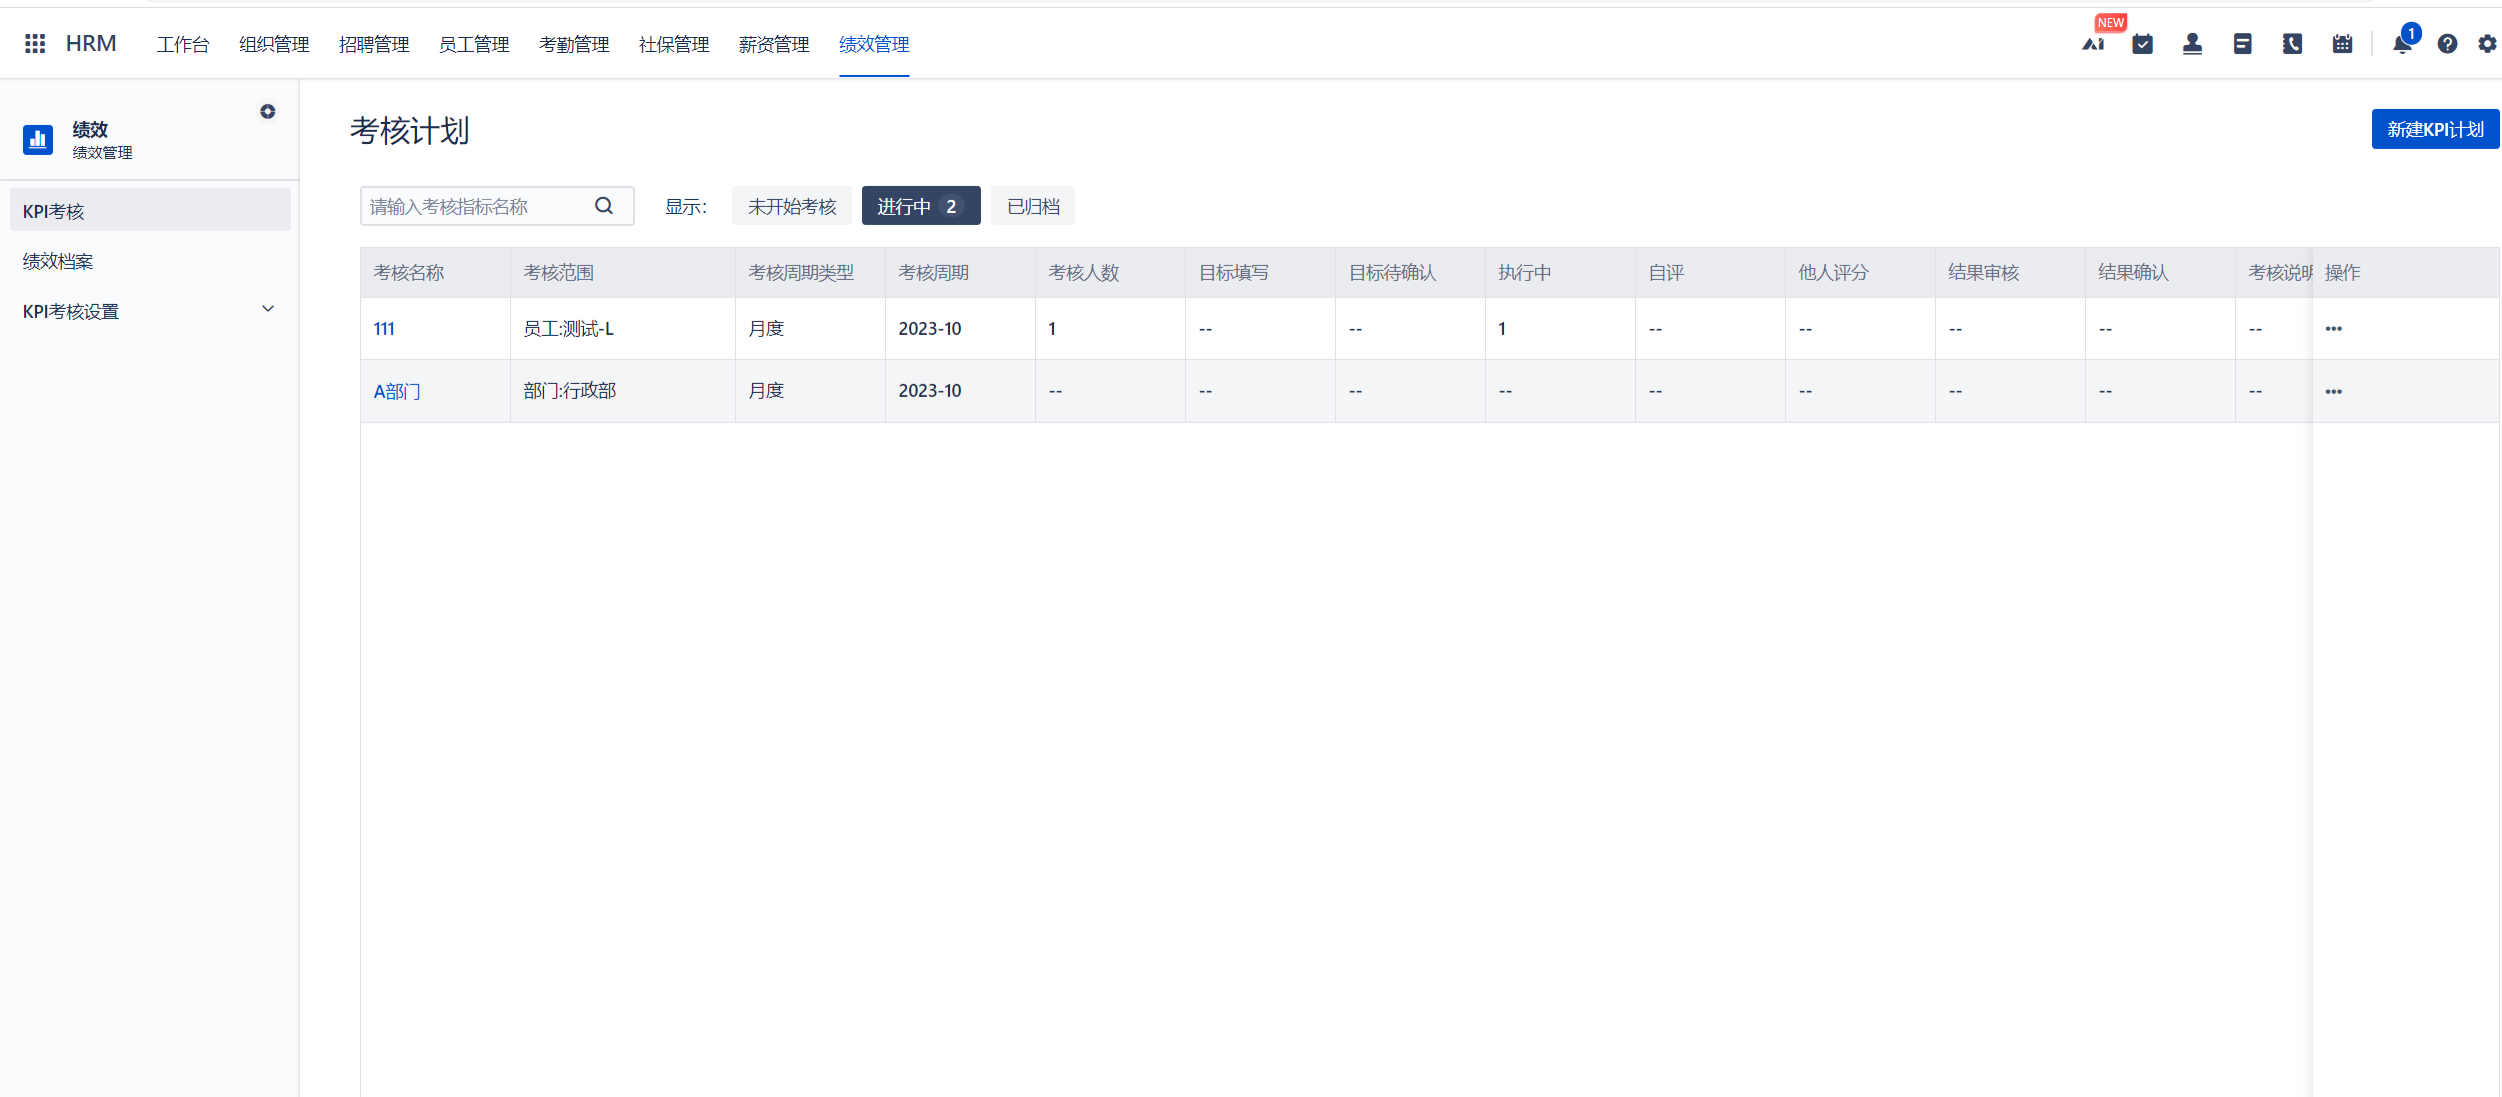Open the actions menu for A部门 row
Viewport: 2502px width, 1097px height.
click(x=2334, y=391)
